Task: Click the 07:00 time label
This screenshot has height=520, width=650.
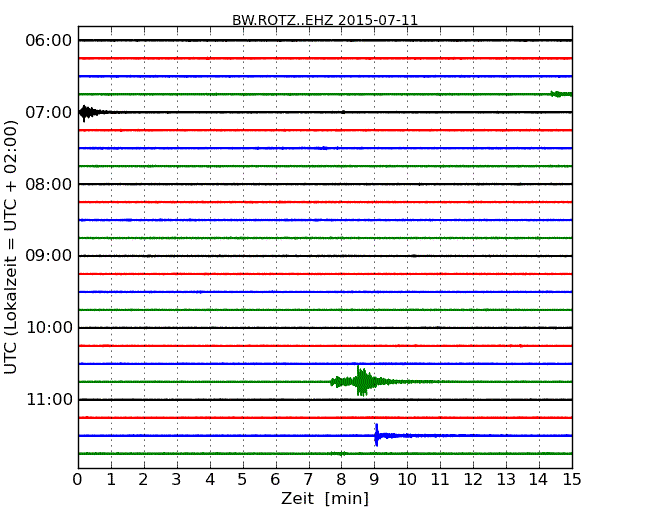Action: coord(49,112)
